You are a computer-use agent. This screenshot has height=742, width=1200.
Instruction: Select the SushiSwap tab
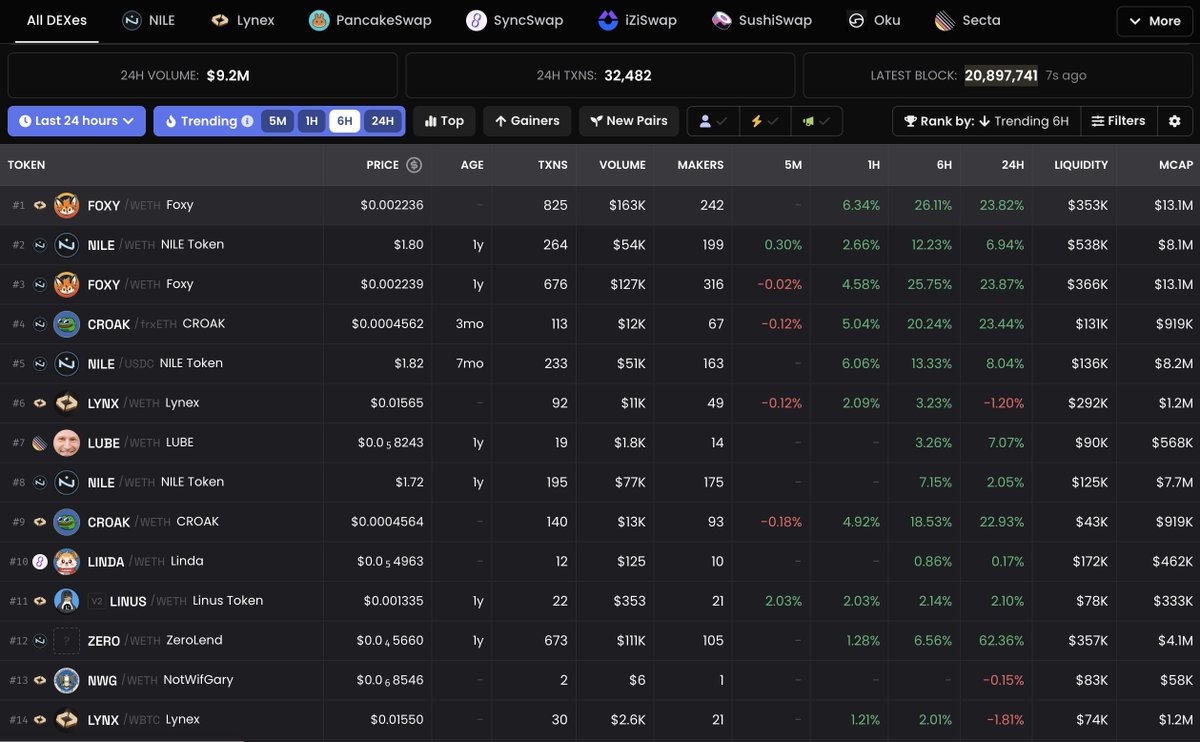(x=762, y=20)
